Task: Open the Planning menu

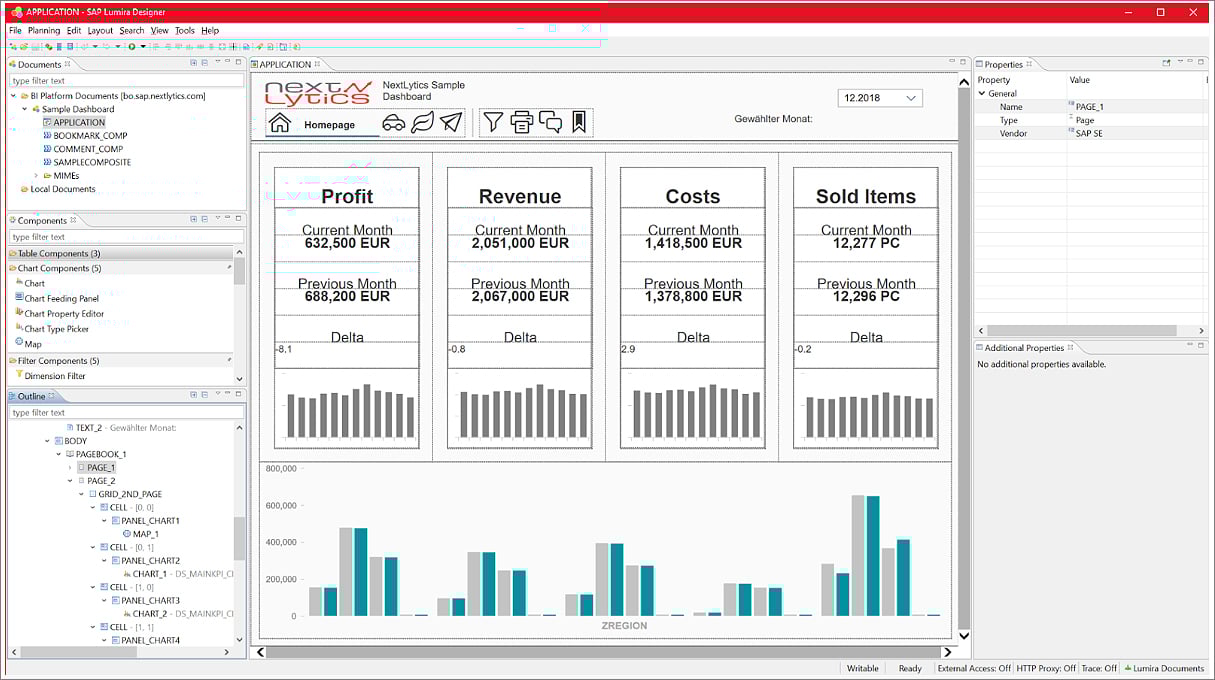Action: point(42,30)
